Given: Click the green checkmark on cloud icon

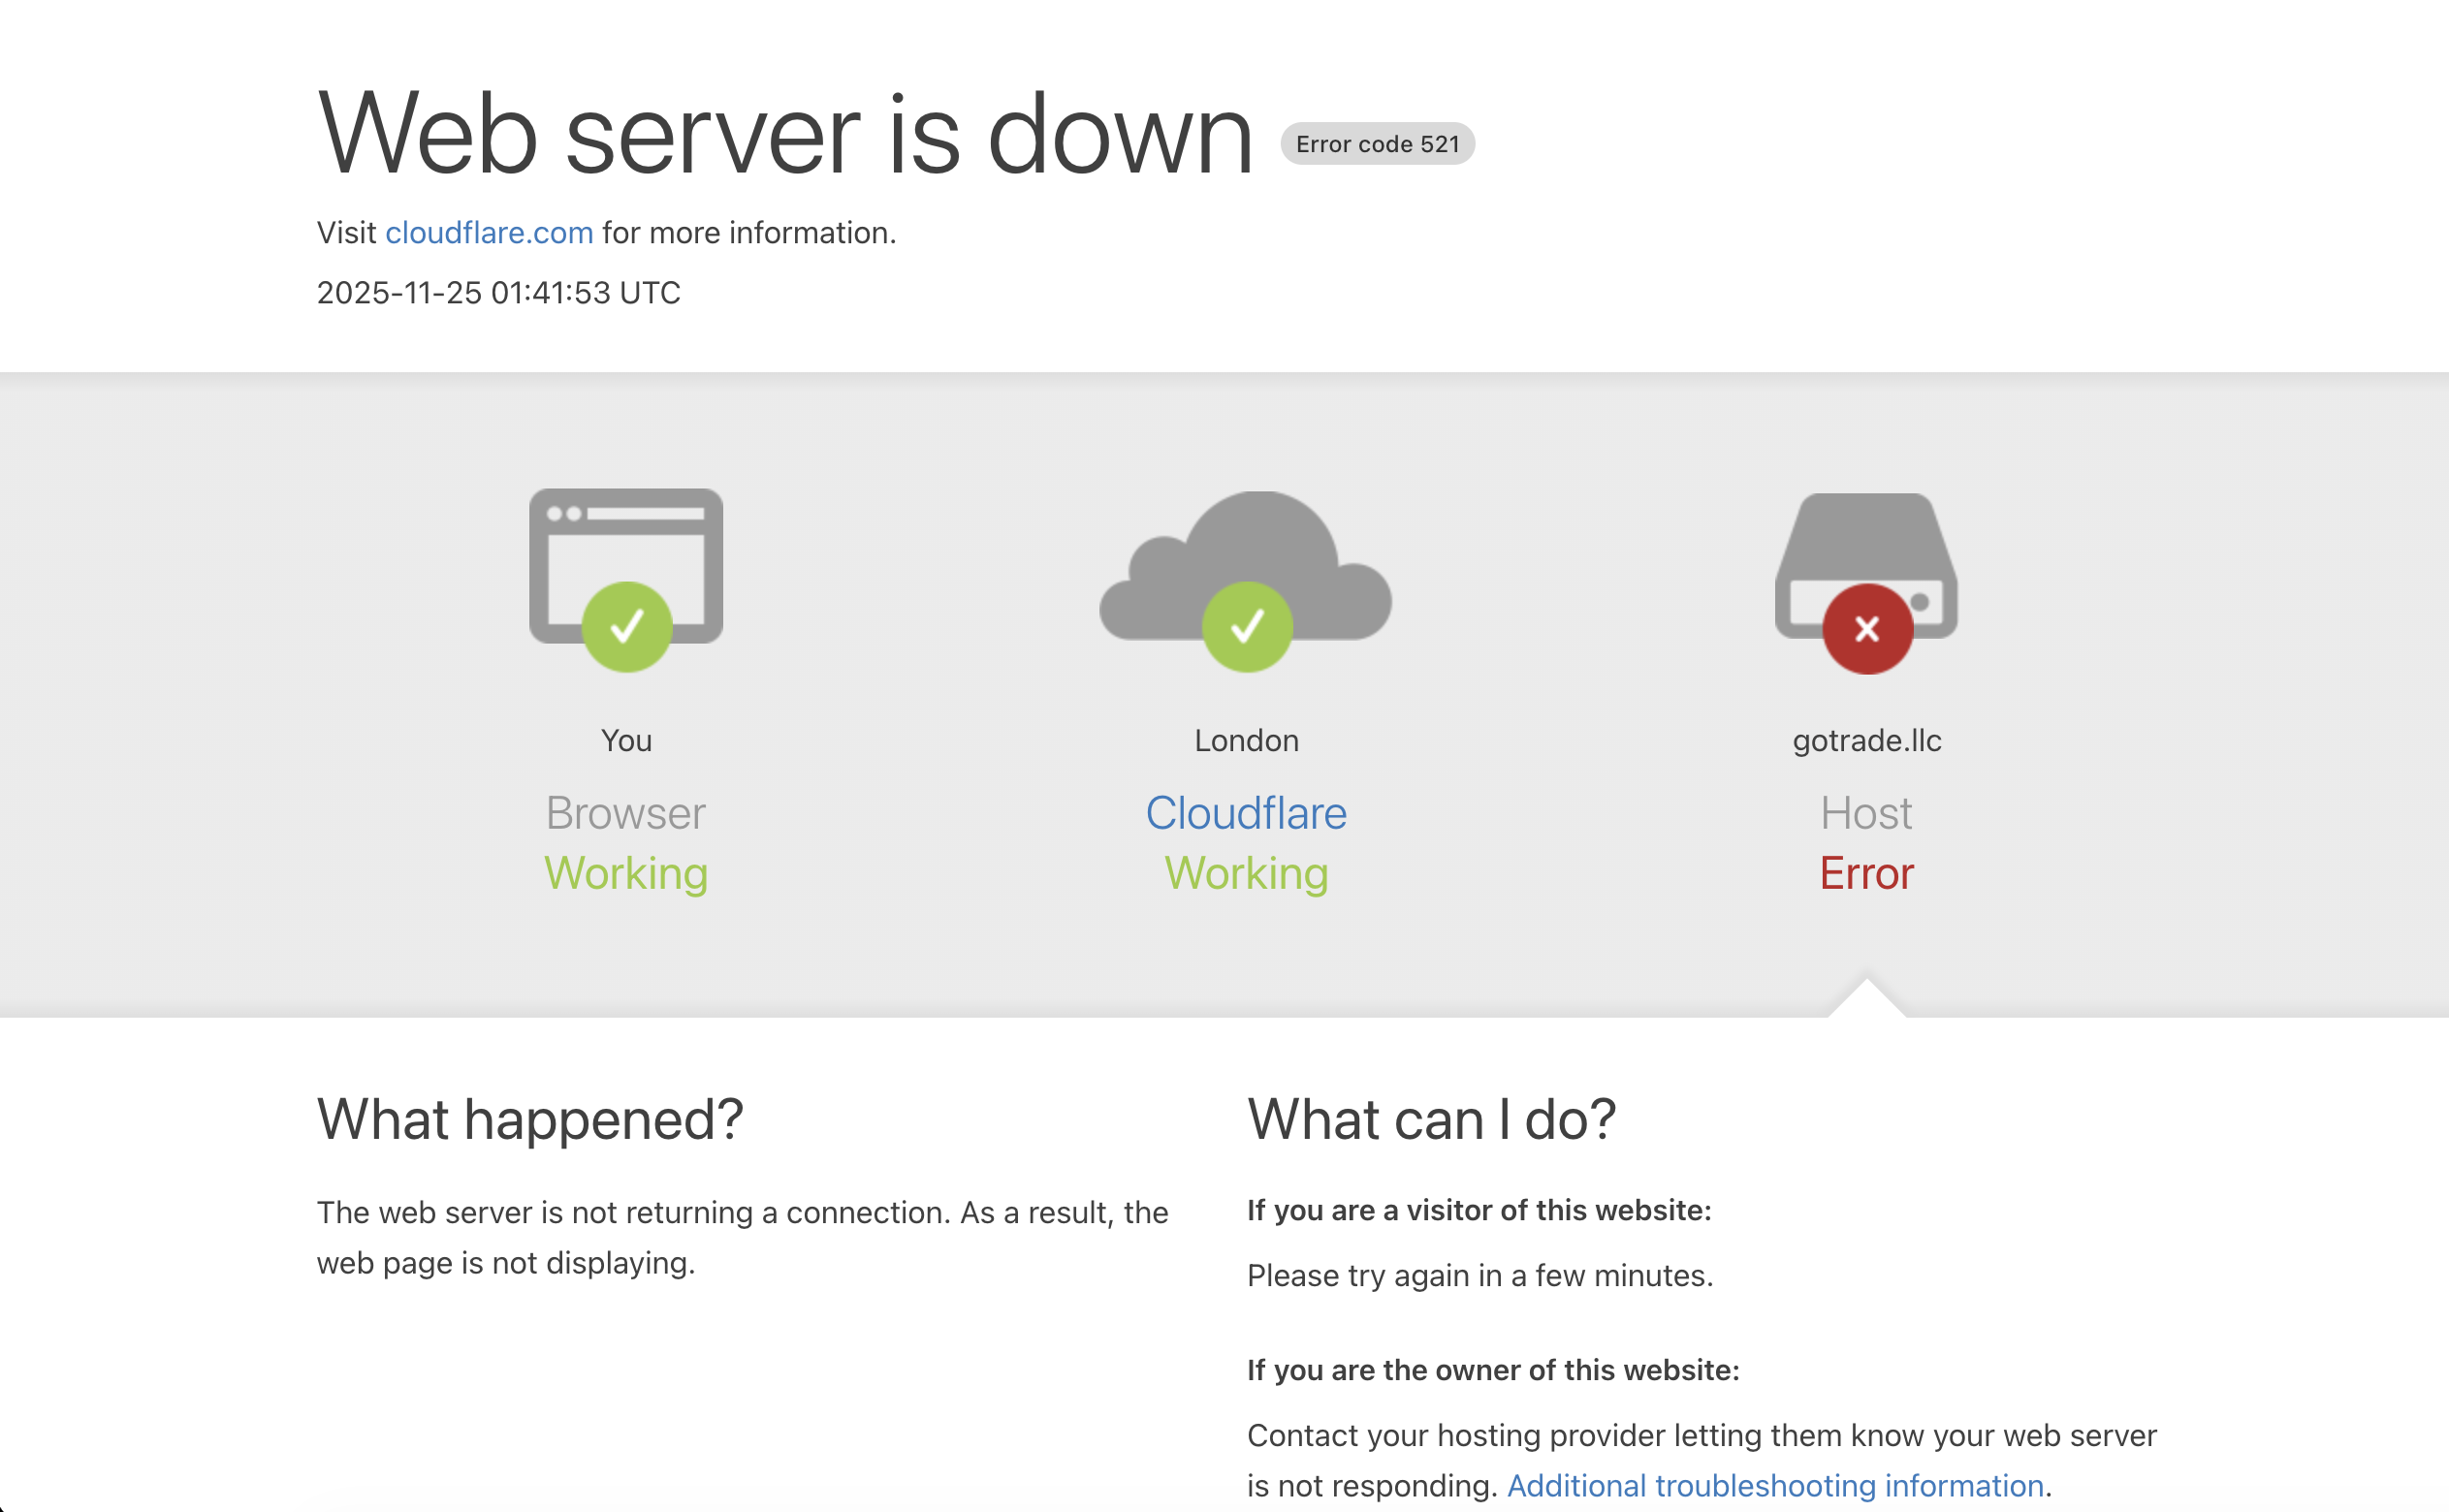Looking at the screenshot, I should (x=1247, y=627).
